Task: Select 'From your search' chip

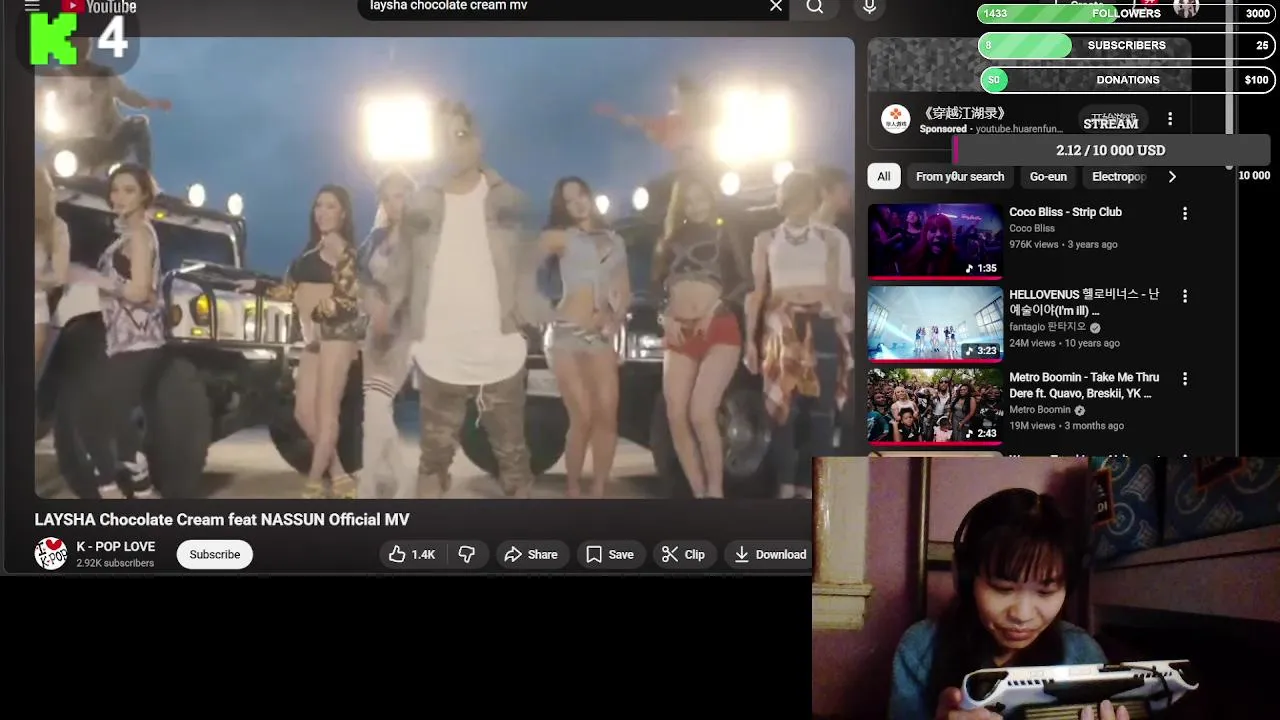Action: (960, 176)
